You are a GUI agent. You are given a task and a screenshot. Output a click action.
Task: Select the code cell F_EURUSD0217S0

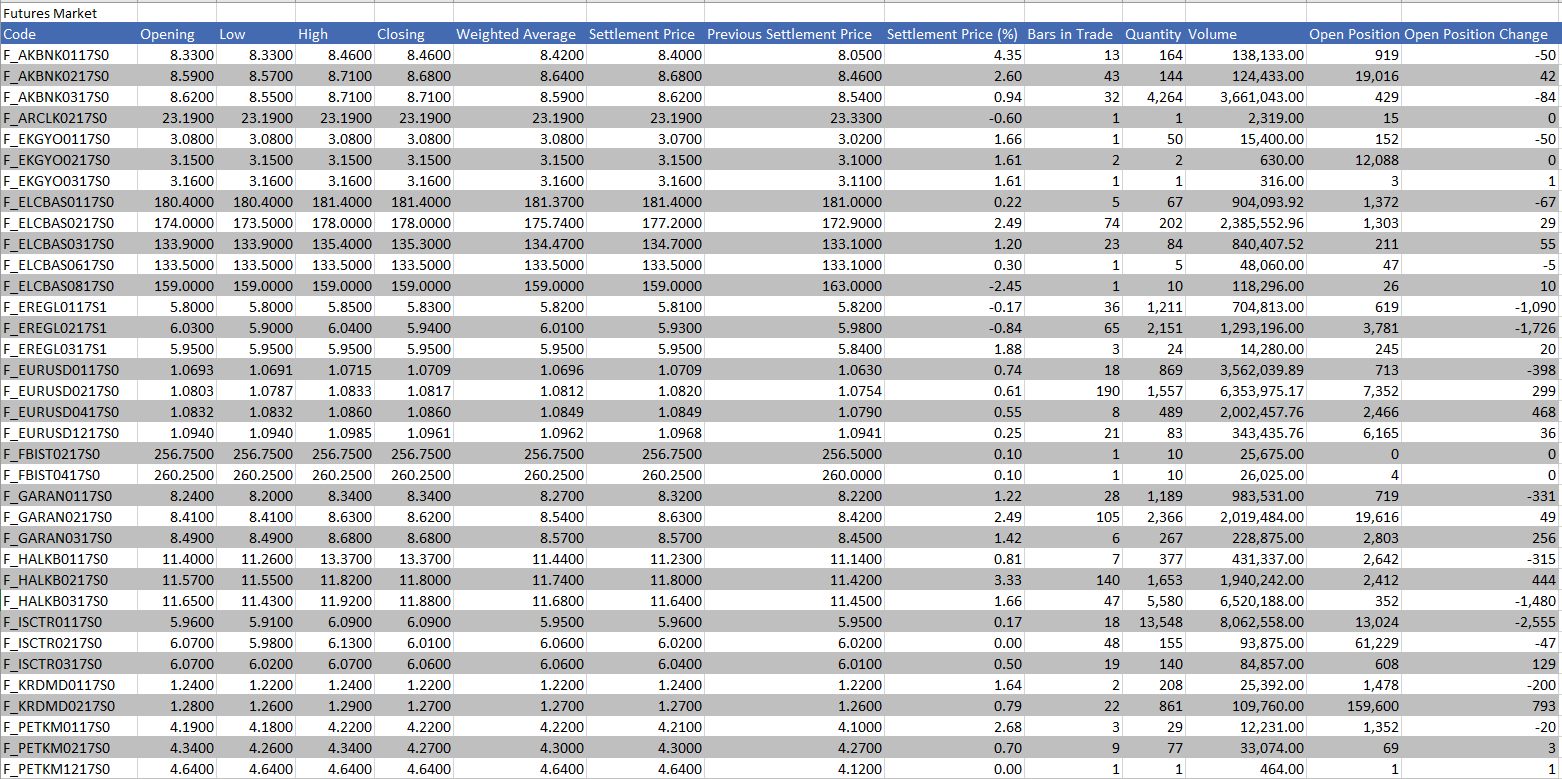pos(68,391)
